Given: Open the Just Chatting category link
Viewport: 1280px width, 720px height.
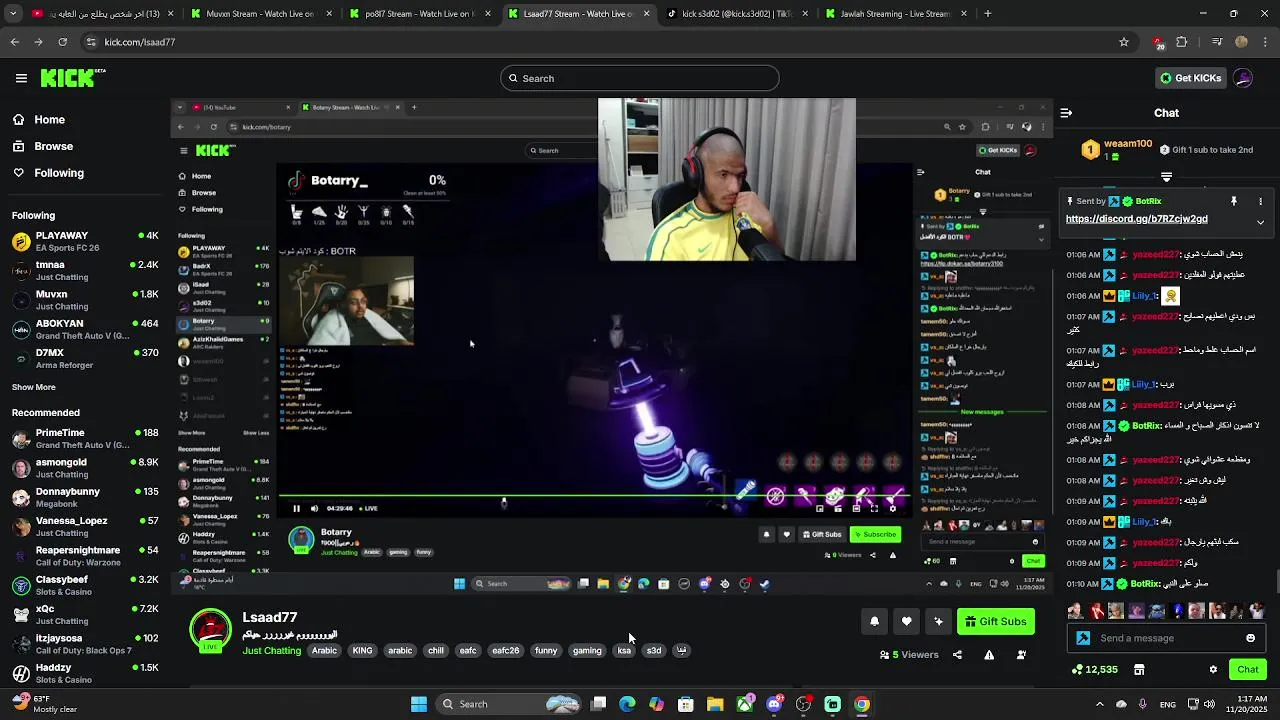Looking at the screenshot, I should (271, 650).
